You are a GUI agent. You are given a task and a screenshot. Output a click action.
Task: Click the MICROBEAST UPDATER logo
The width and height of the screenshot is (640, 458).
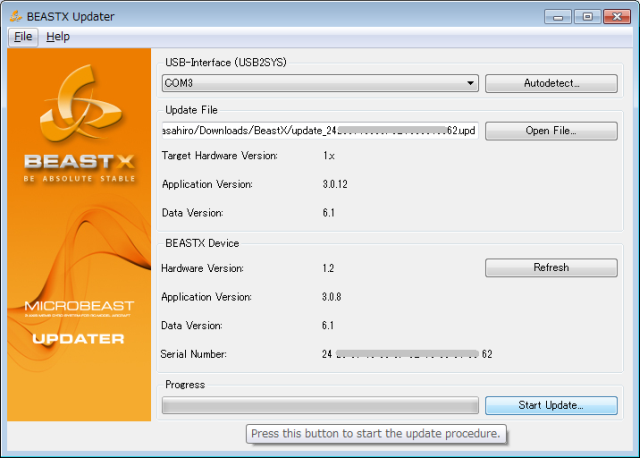(79, 320)
